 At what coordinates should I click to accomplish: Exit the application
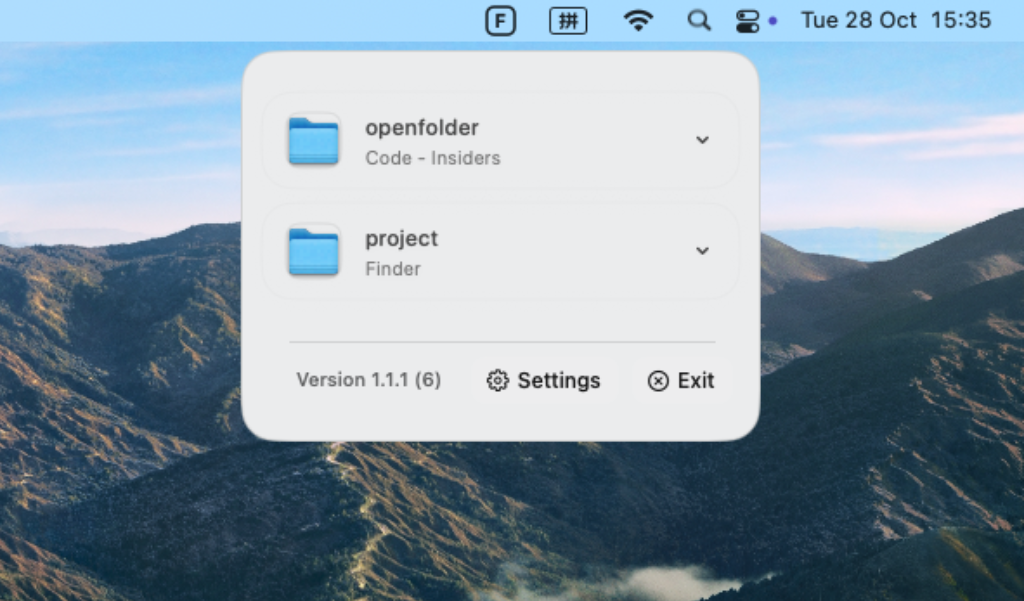click(681, 380)
